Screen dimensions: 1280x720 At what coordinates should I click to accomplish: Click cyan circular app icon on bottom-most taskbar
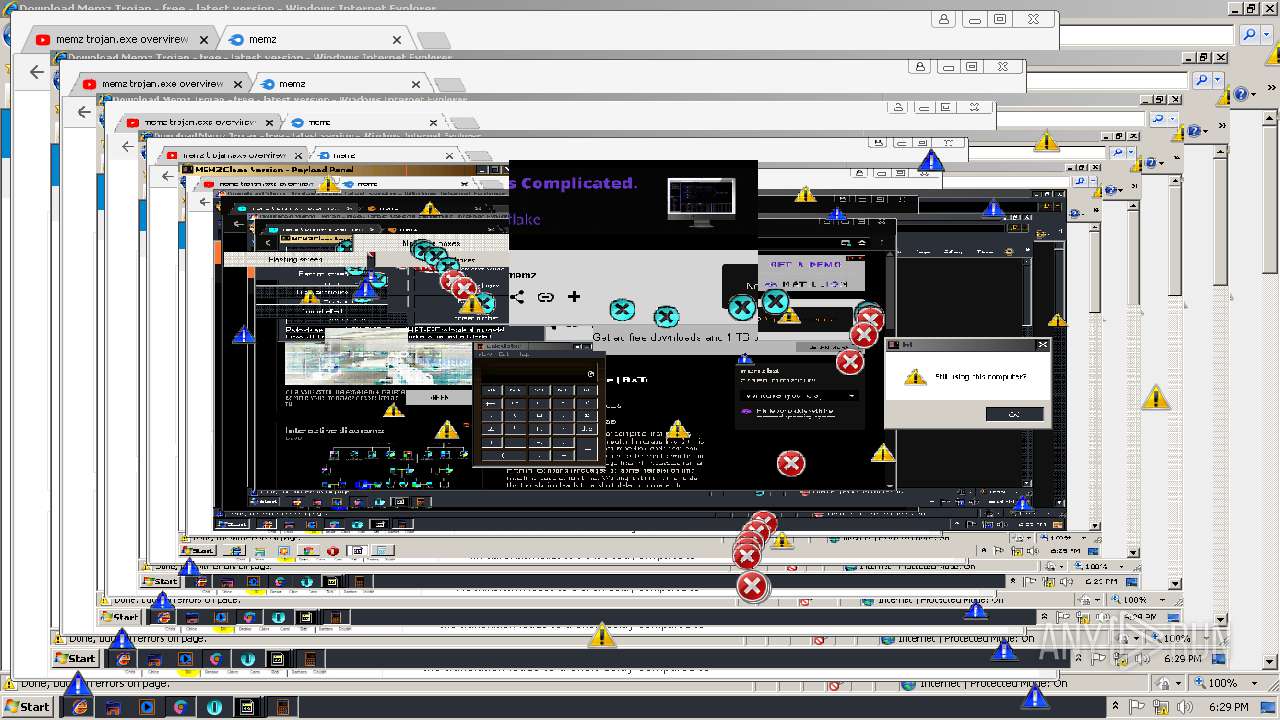[x=214, y=707]
